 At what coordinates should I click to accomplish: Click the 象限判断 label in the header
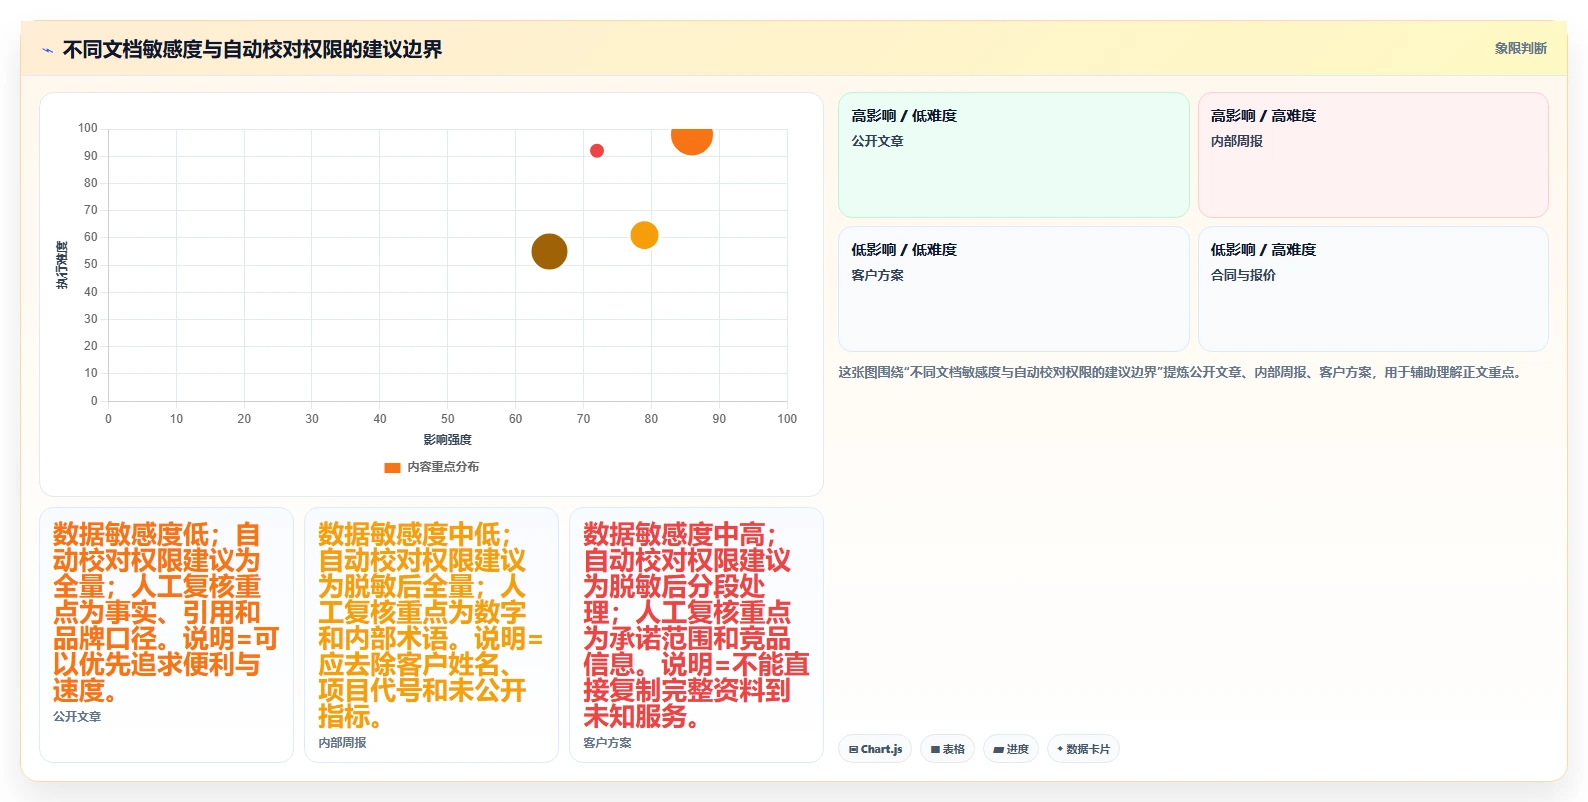1520,48
